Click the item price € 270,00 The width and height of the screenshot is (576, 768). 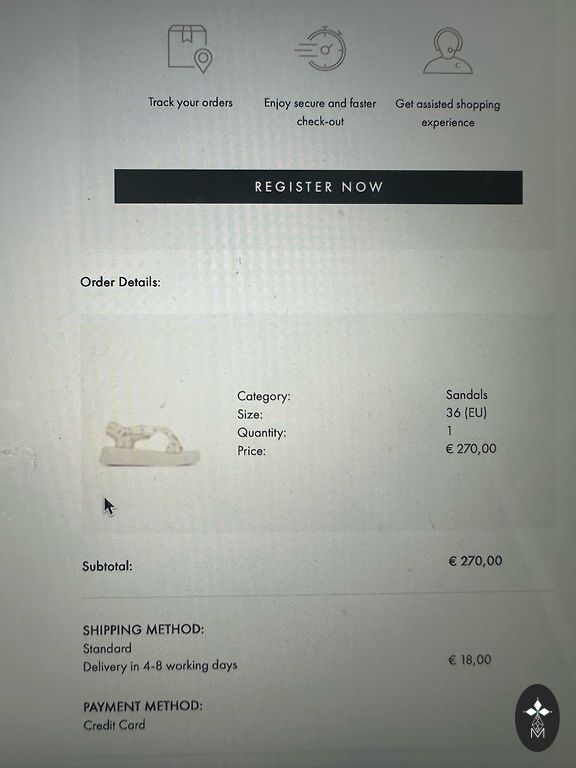point(471,448)
